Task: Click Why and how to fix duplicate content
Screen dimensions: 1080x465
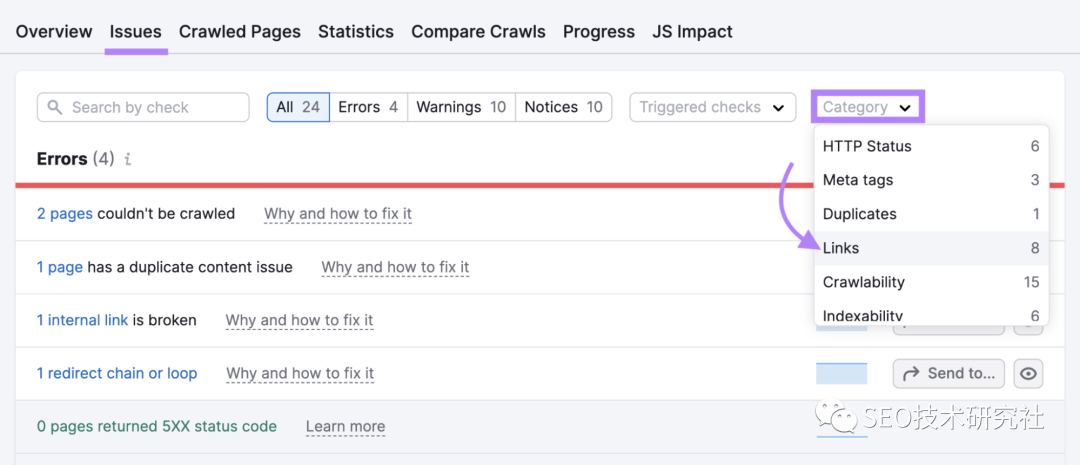Action: (x=395, y=267)
